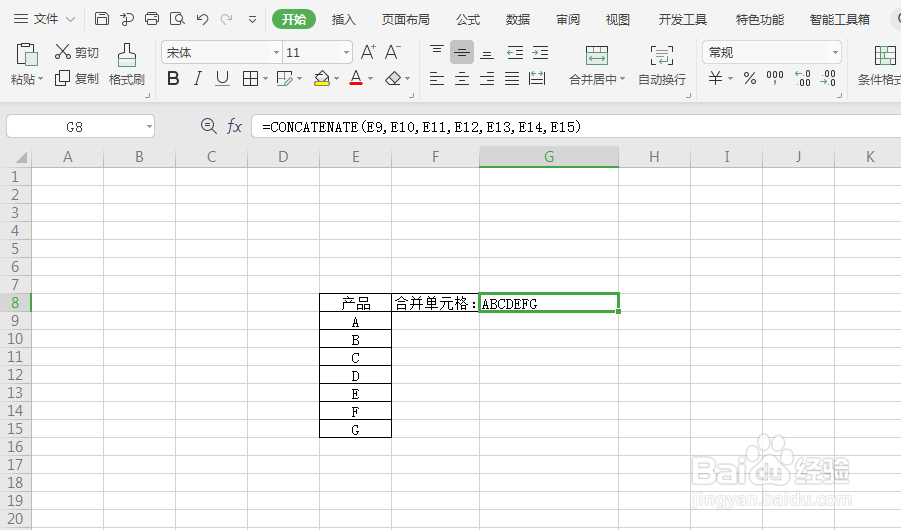Image resolution: width=901 pixels, height=530 pixels.
Task: Apply cell borders icon
Action: [250, 78]
